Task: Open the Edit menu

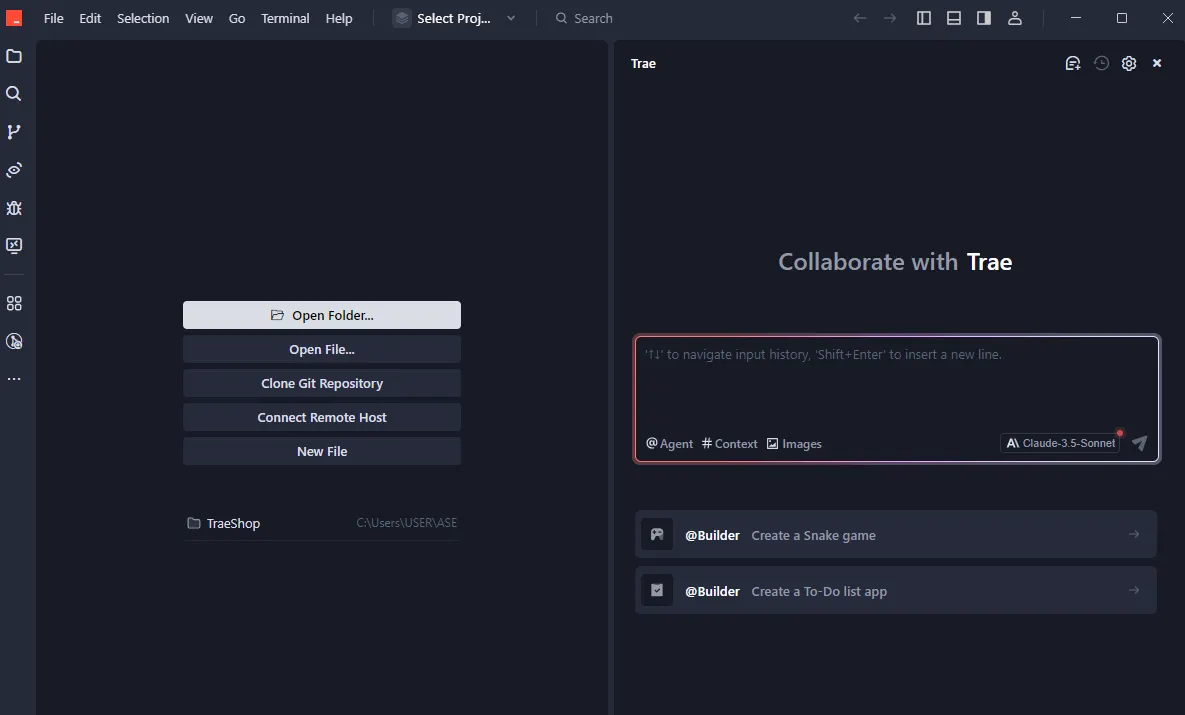Action: [90, 18]
